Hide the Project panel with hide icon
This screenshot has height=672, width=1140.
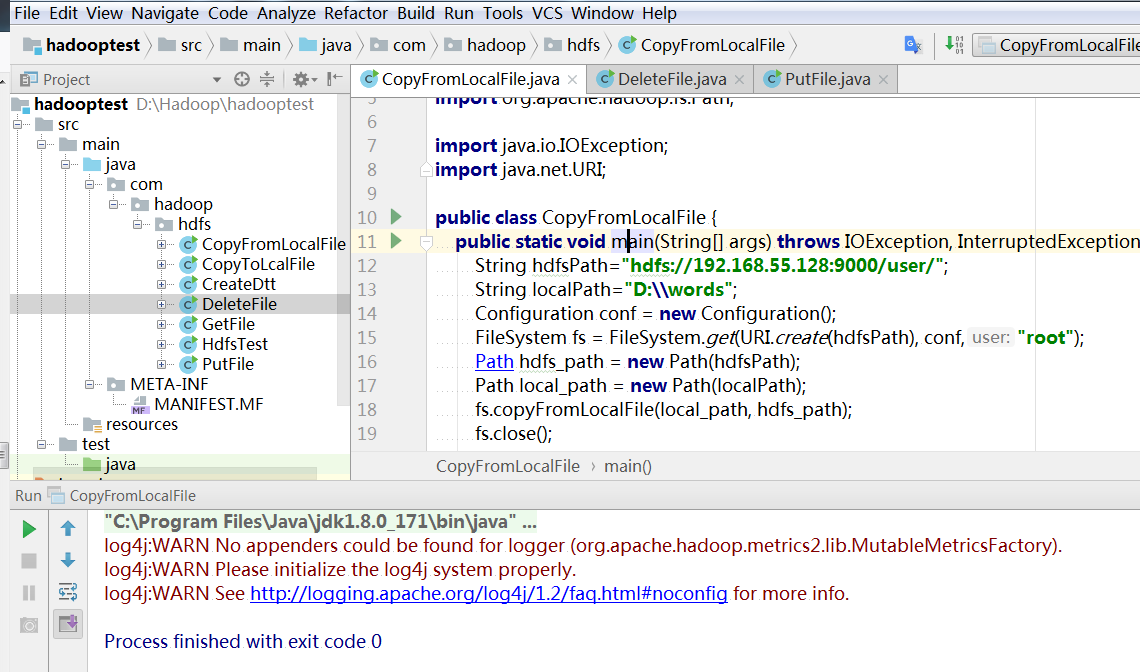click(x=335, y=79)
